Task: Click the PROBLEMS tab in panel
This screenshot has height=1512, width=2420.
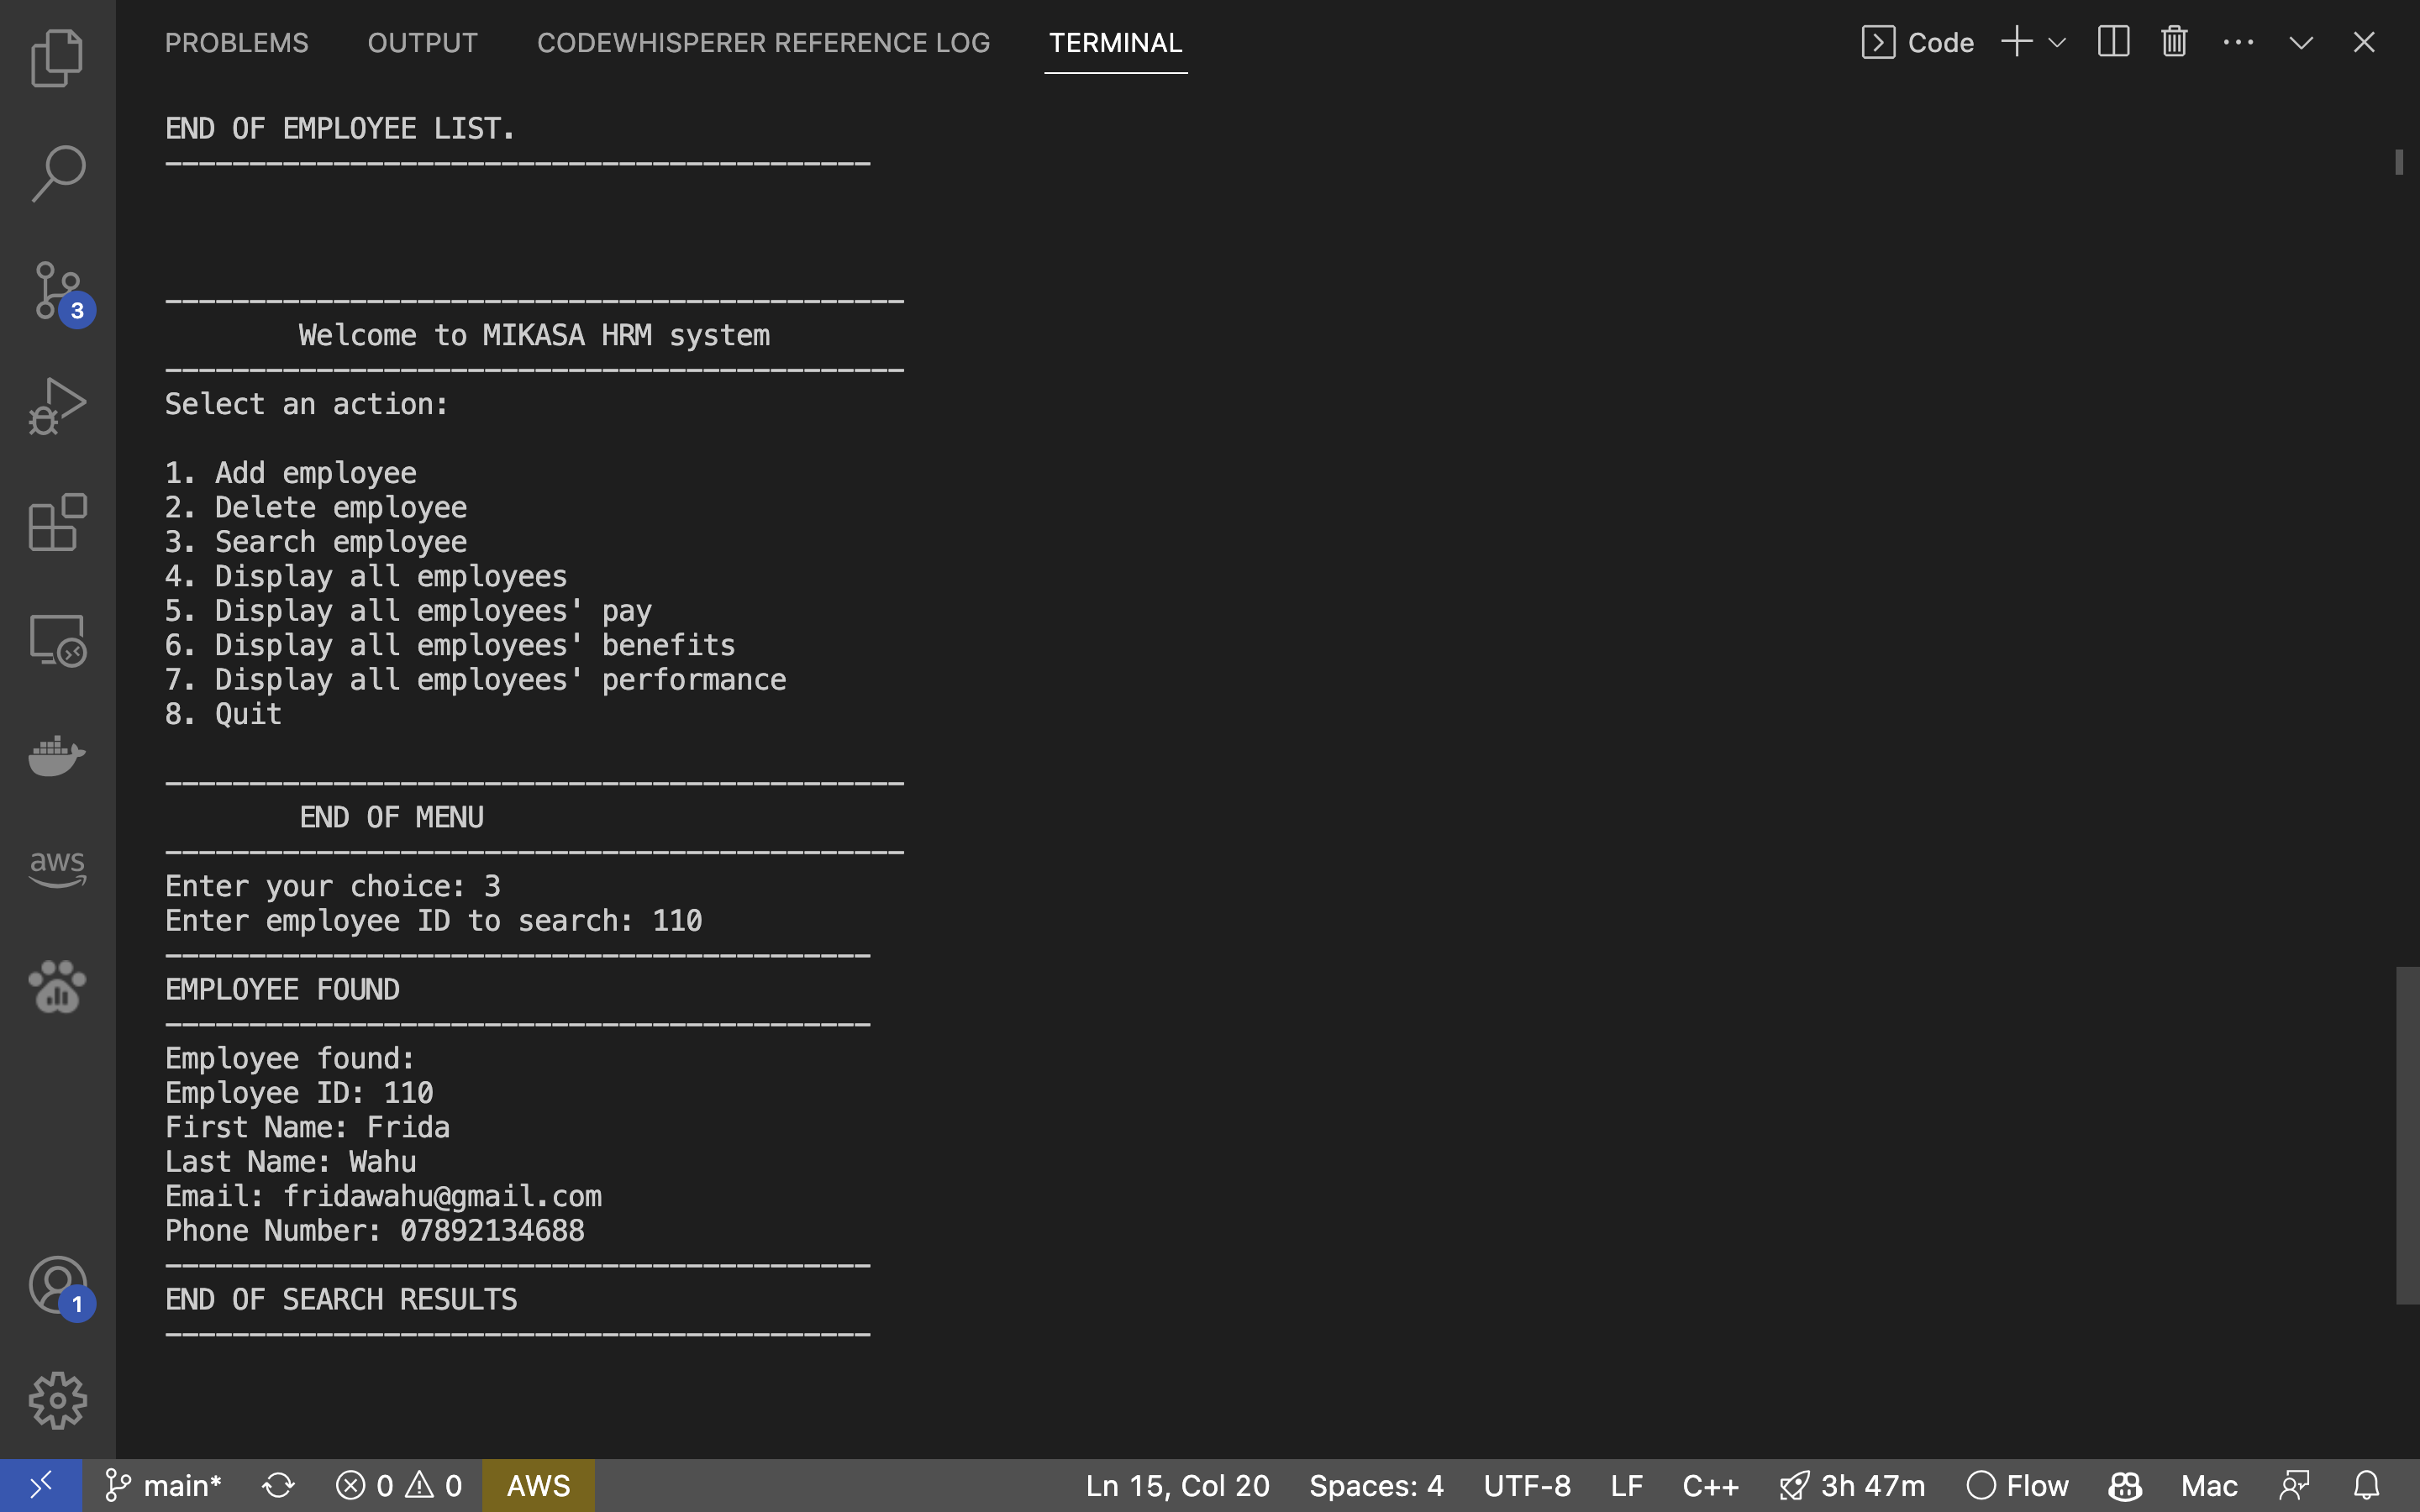Action: click(x=235, y=42)
